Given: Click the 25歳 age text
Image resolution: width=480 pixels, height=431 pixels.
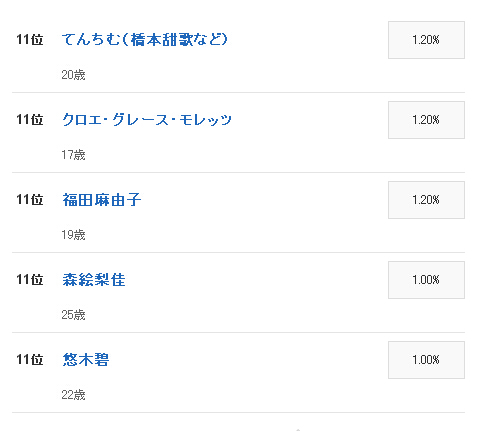Looking at the screenshot, I should tap(73, 315).
